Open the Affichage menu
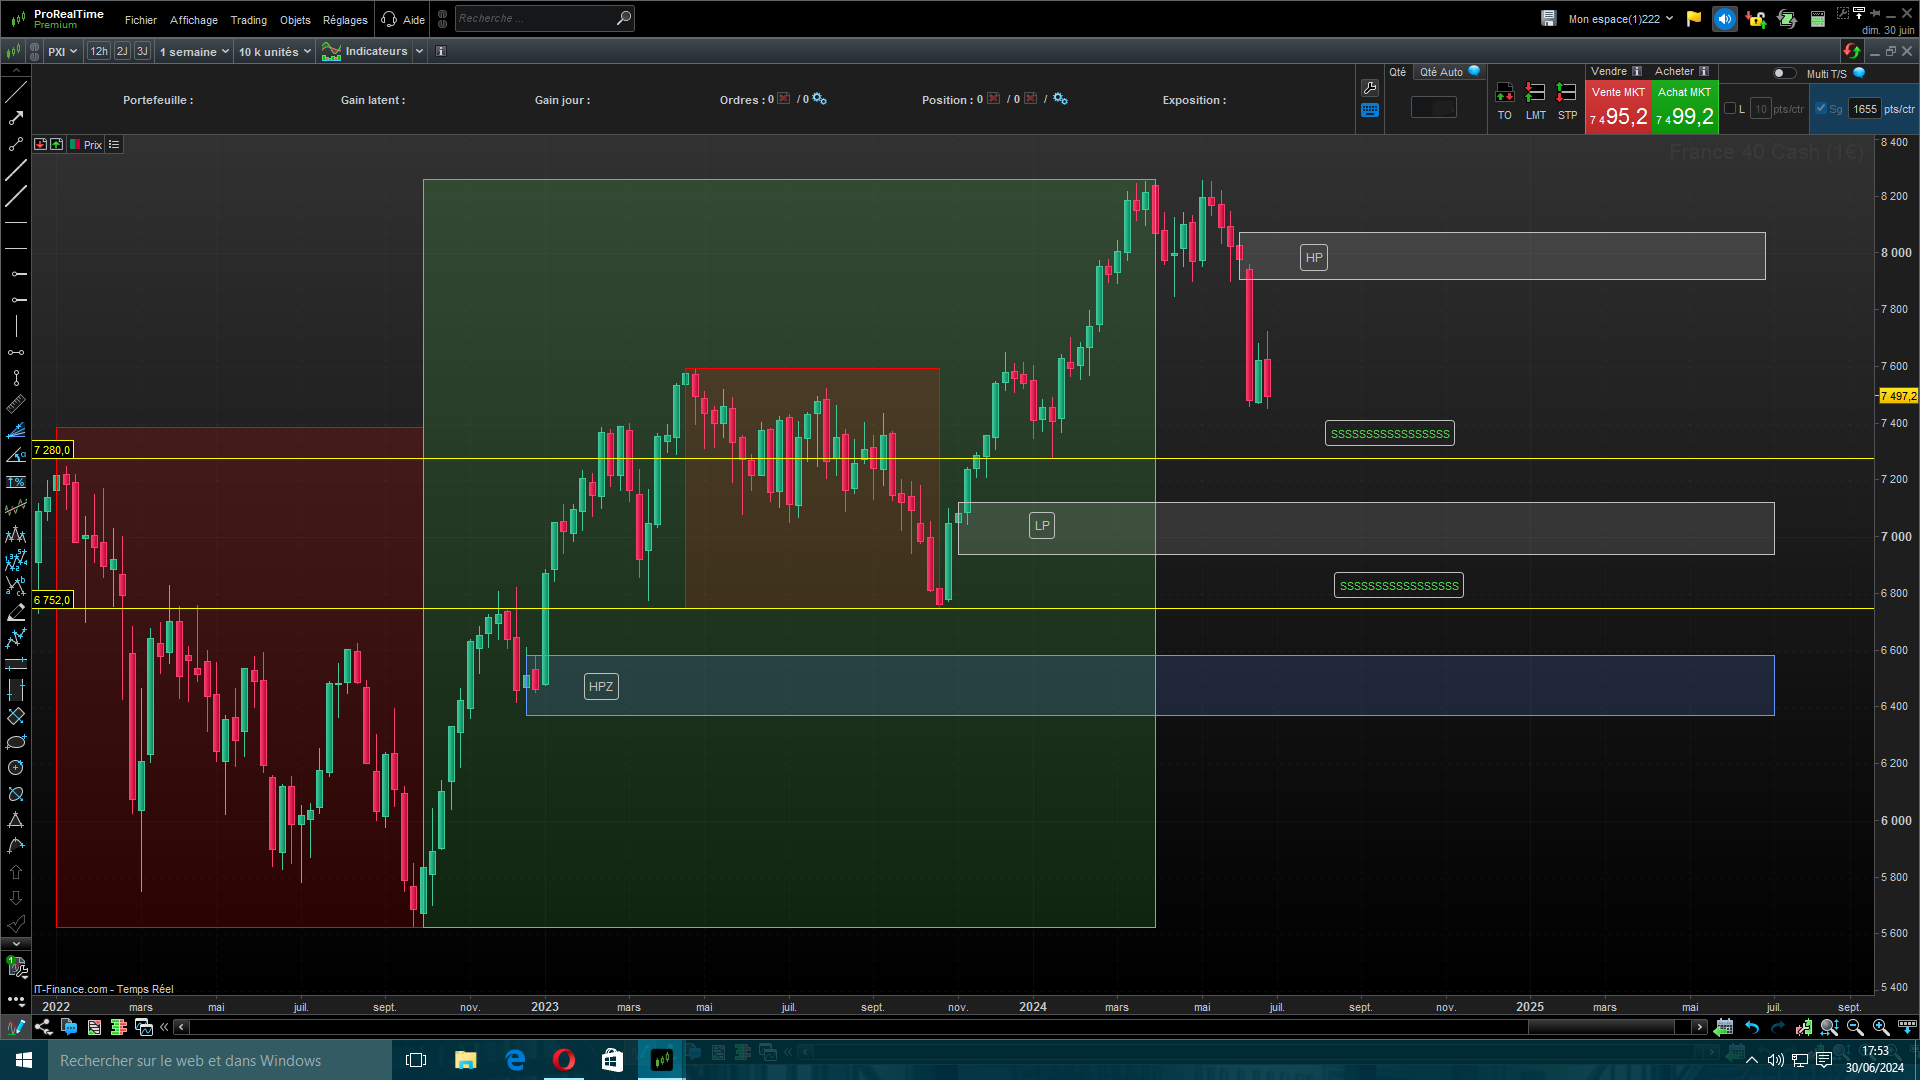Screen dimensions: 1920x1080 [x=193, y=20]
